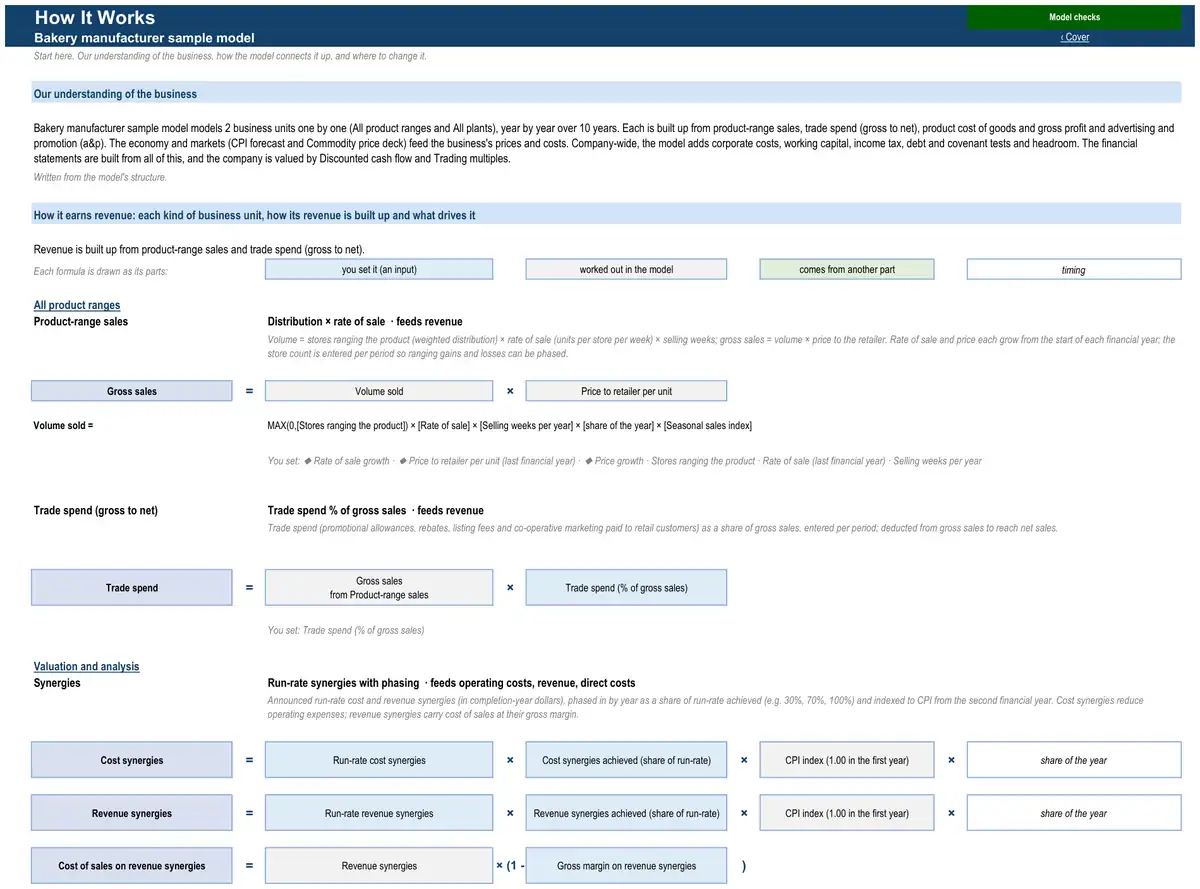This screenshot has width=1200, height=889.
Task: Click the Revenue synergies box in the Cost of sales row
Action: tap(379, 866)
